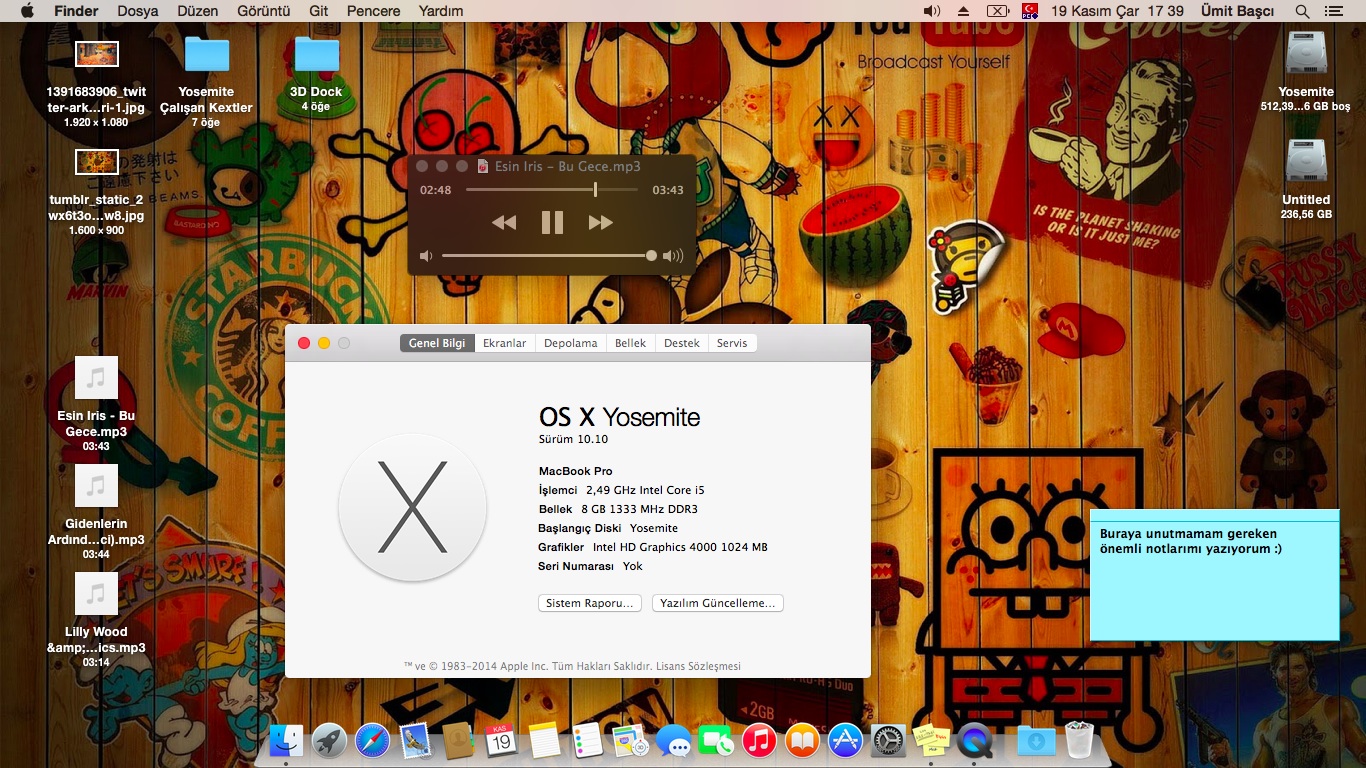
Task: Select Yosemite Çalışan Kextler folder
Action: (x=207, y=54)
